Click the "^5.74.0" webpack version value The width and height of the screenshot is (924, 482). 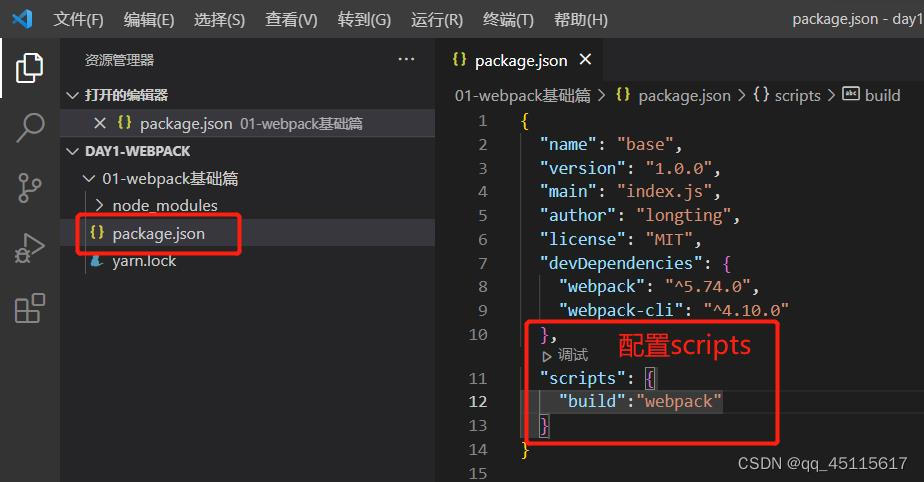click(707, 287)
